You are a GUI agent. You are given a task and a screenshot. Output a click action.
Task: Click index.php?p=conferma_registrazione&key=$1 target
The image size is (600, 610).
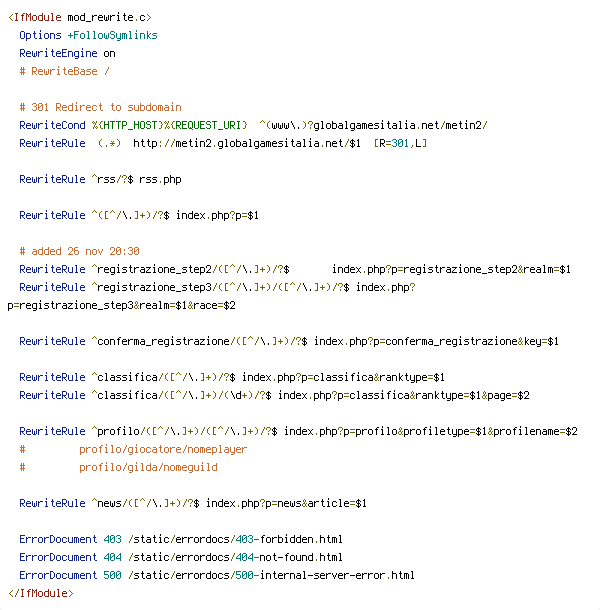pyautogui.click(x=436, y=341)
